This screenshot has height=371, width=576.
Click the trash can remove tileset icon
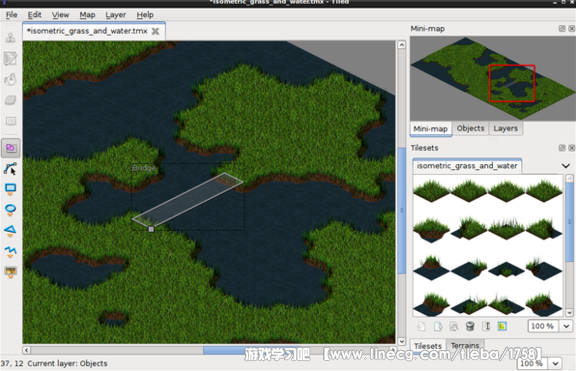point(470,326)
